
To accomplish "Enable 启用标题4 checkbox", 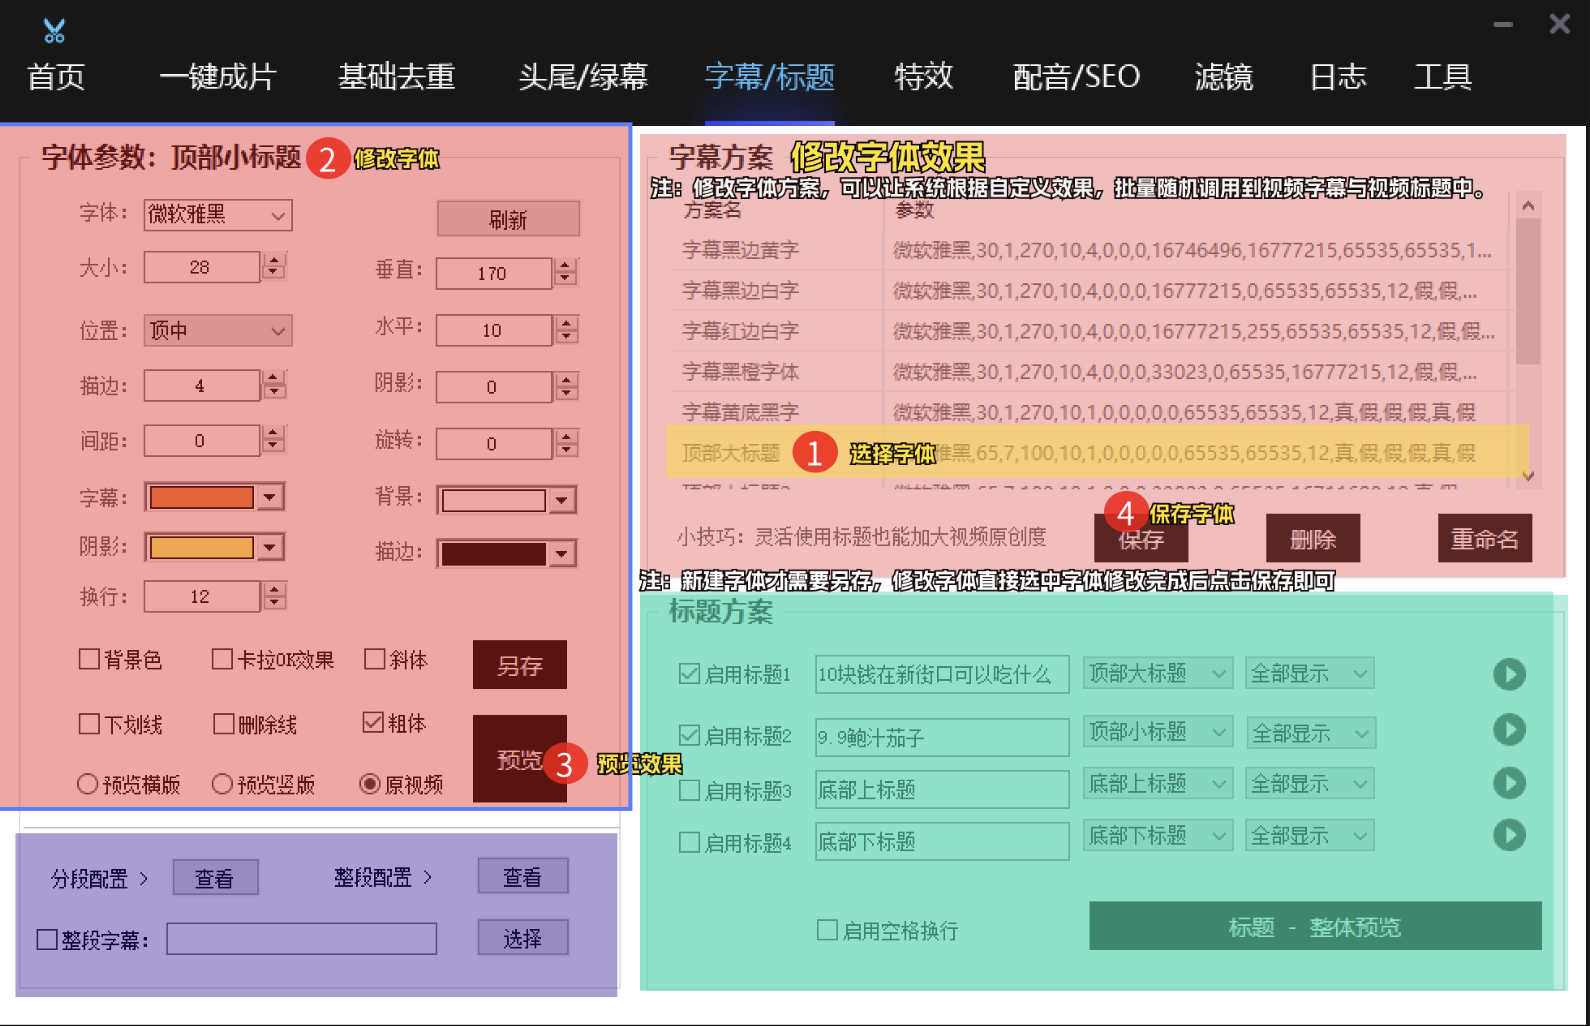I will point(689,843).
